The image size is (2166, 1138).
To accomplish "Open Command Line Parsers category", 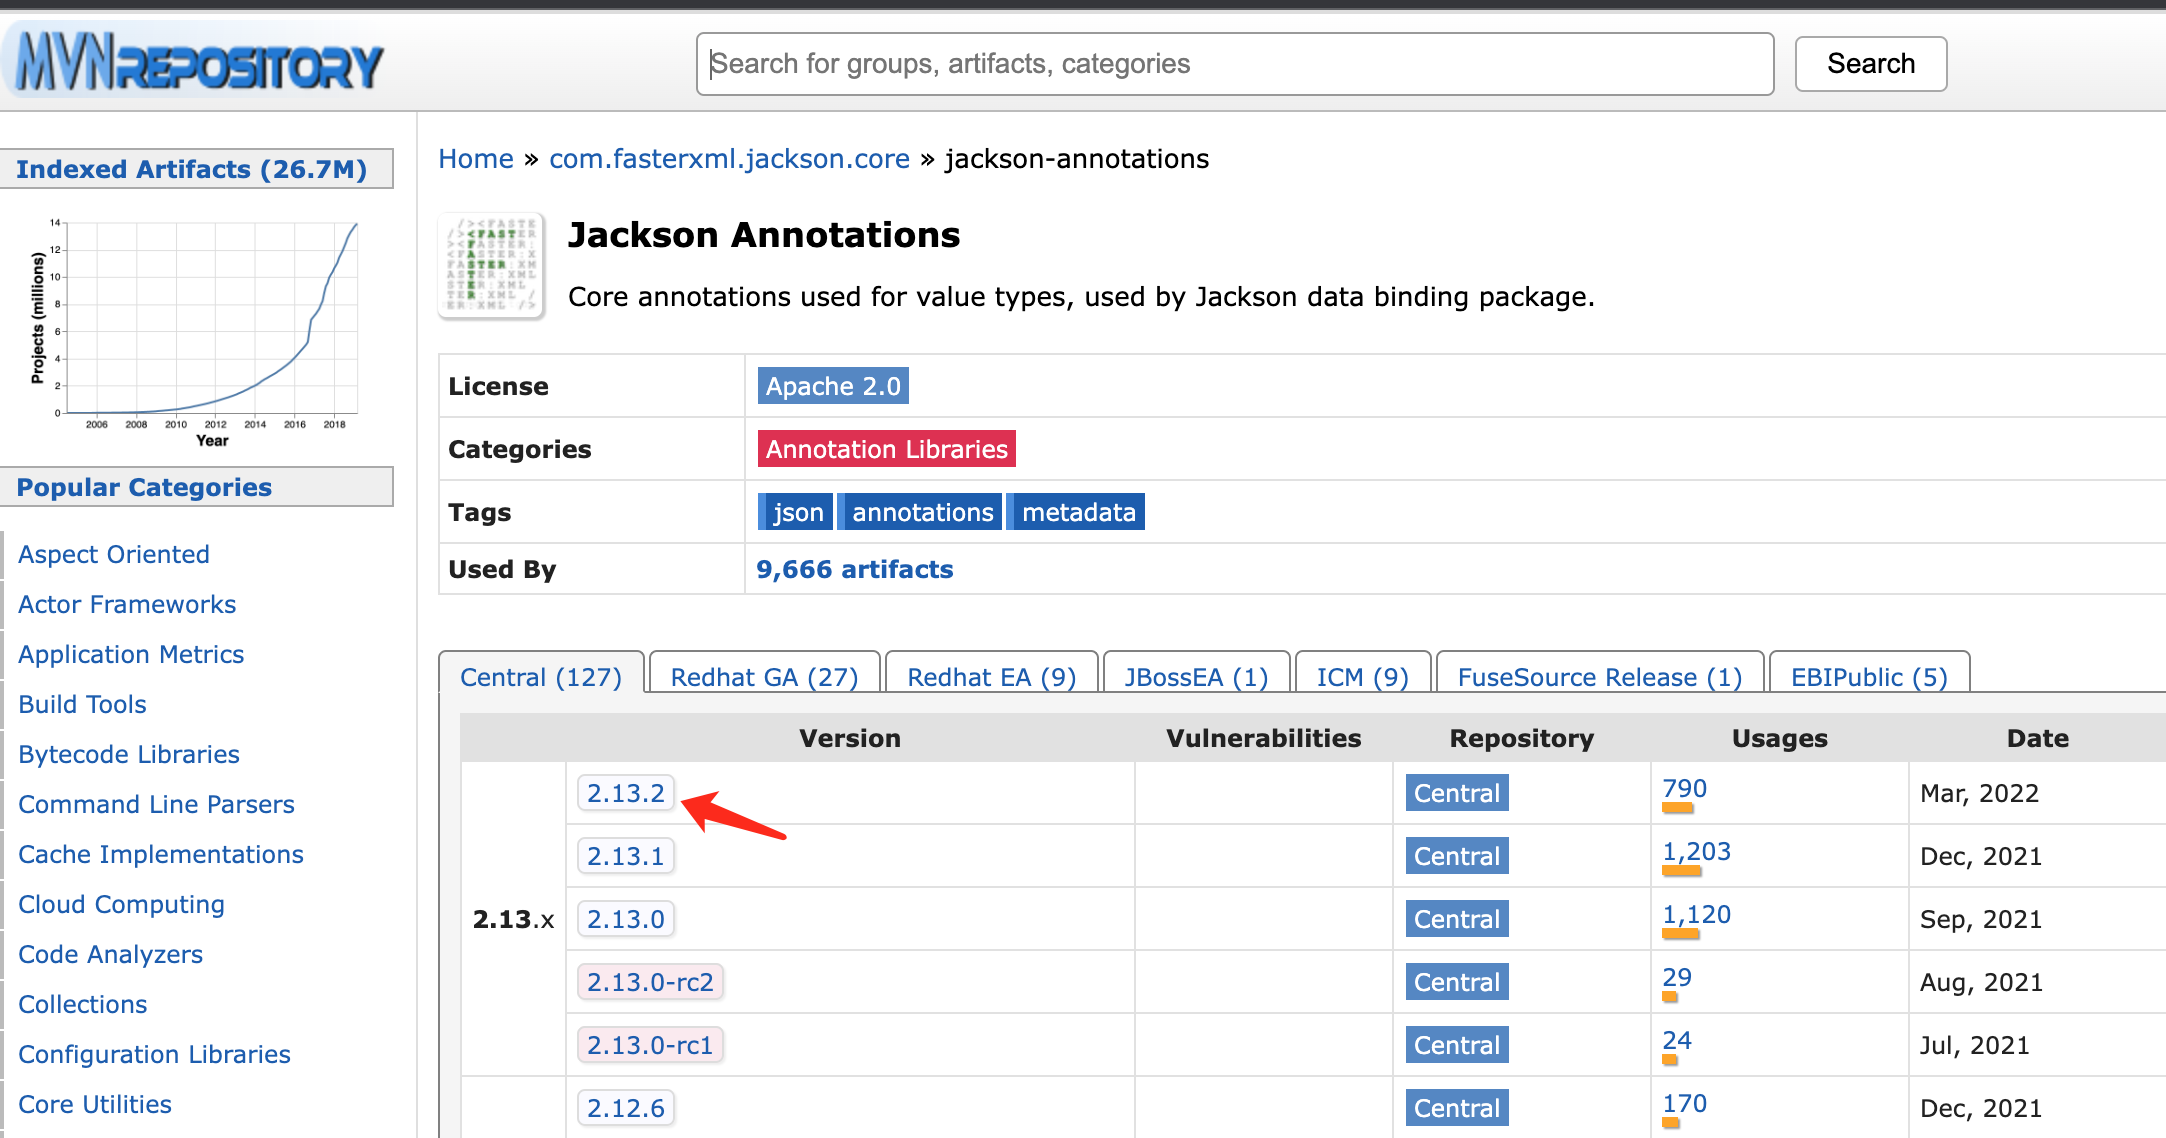I will click(156, 804).
